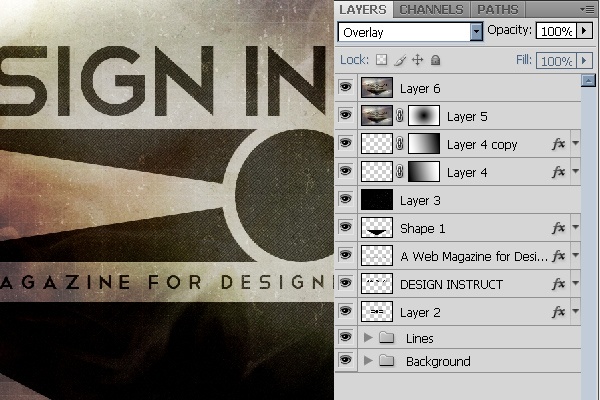Viewport: 600px width, 400px height.
Task: Select Layer 4 gradient mask thumbnail
Action: pyautogui.click(x=424, y=171)
